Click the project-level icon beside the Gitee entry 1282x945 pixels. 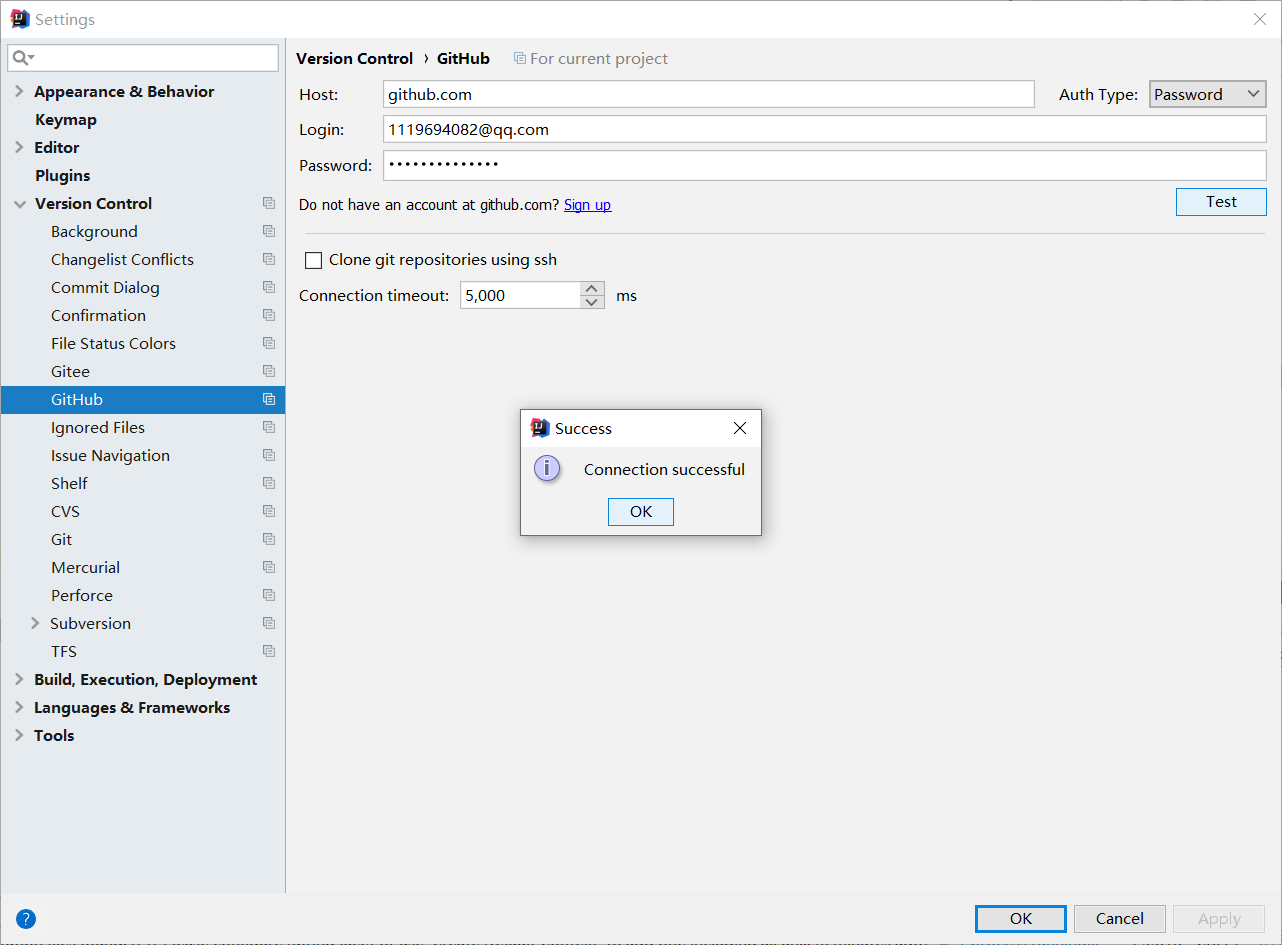pos(269,371)
